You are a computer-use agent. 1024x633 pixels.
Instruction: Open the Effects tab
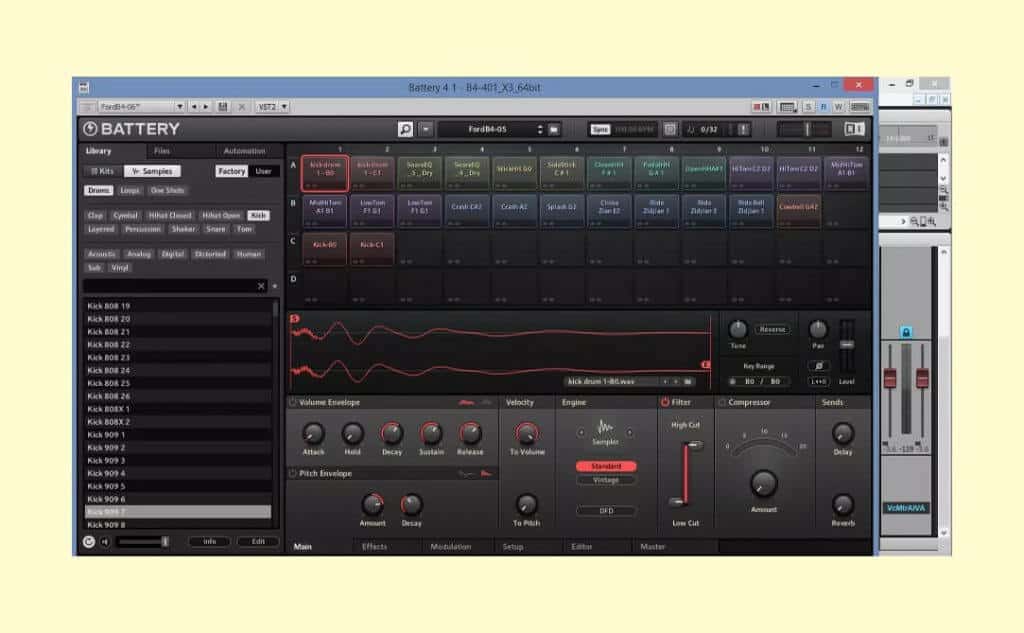374,547
